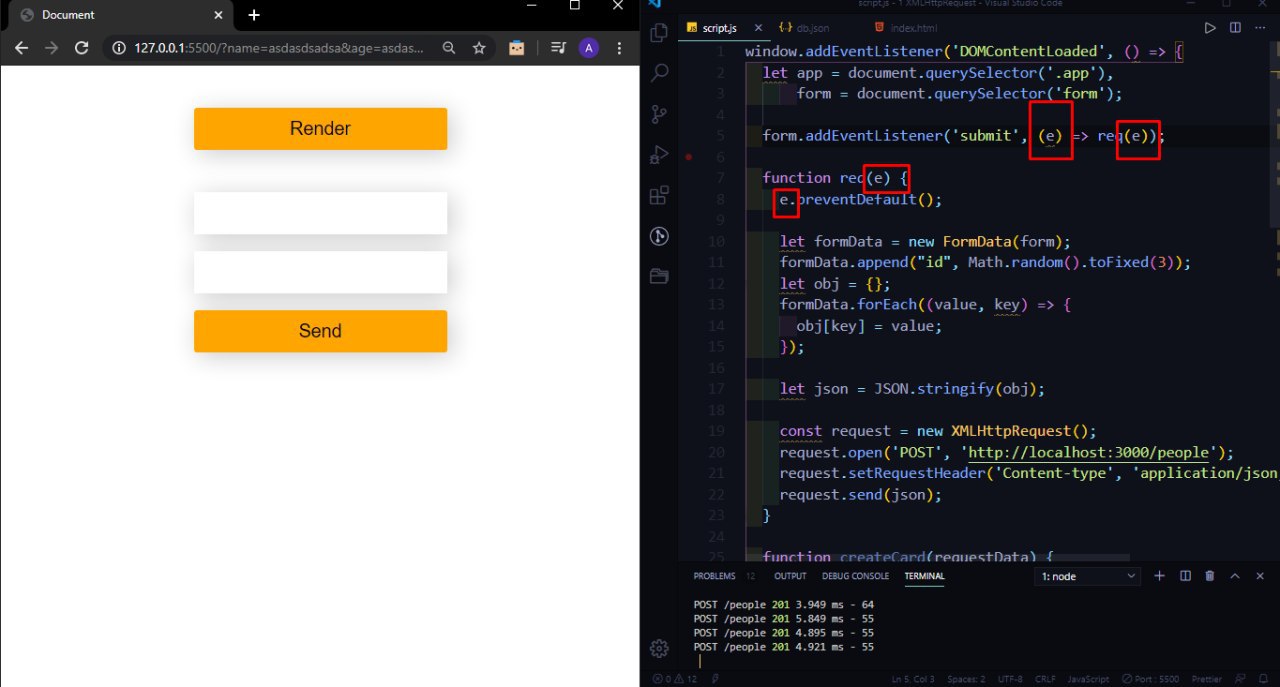Viewport: 1280px width, 687px height.
Task: Open the 'Ln 5, Col 3' go-to-line item
Action: point(914,679)
